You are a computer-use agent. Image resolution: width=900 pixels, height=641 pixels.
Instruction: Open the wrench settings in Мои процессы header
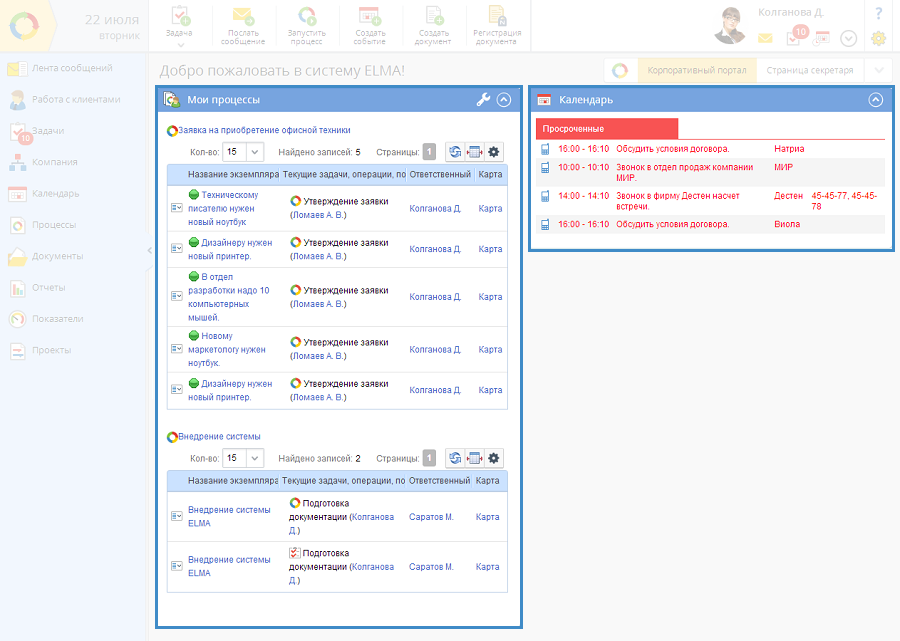click(483, 100)
